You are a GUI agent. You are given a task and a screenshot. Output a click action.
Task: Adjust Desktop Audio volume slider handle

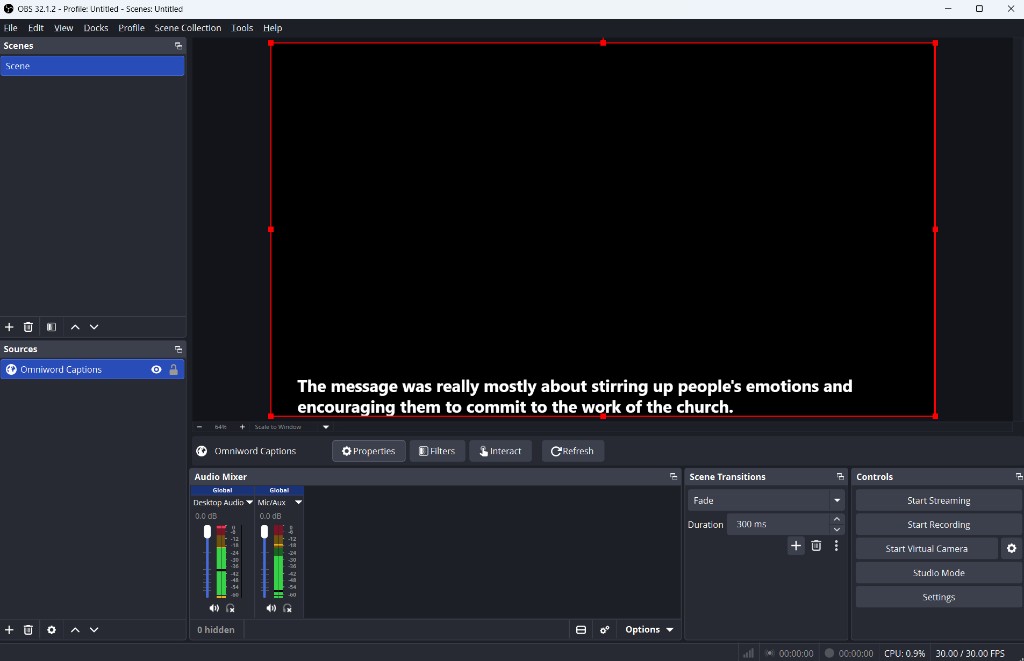click(x=208, y=532)
